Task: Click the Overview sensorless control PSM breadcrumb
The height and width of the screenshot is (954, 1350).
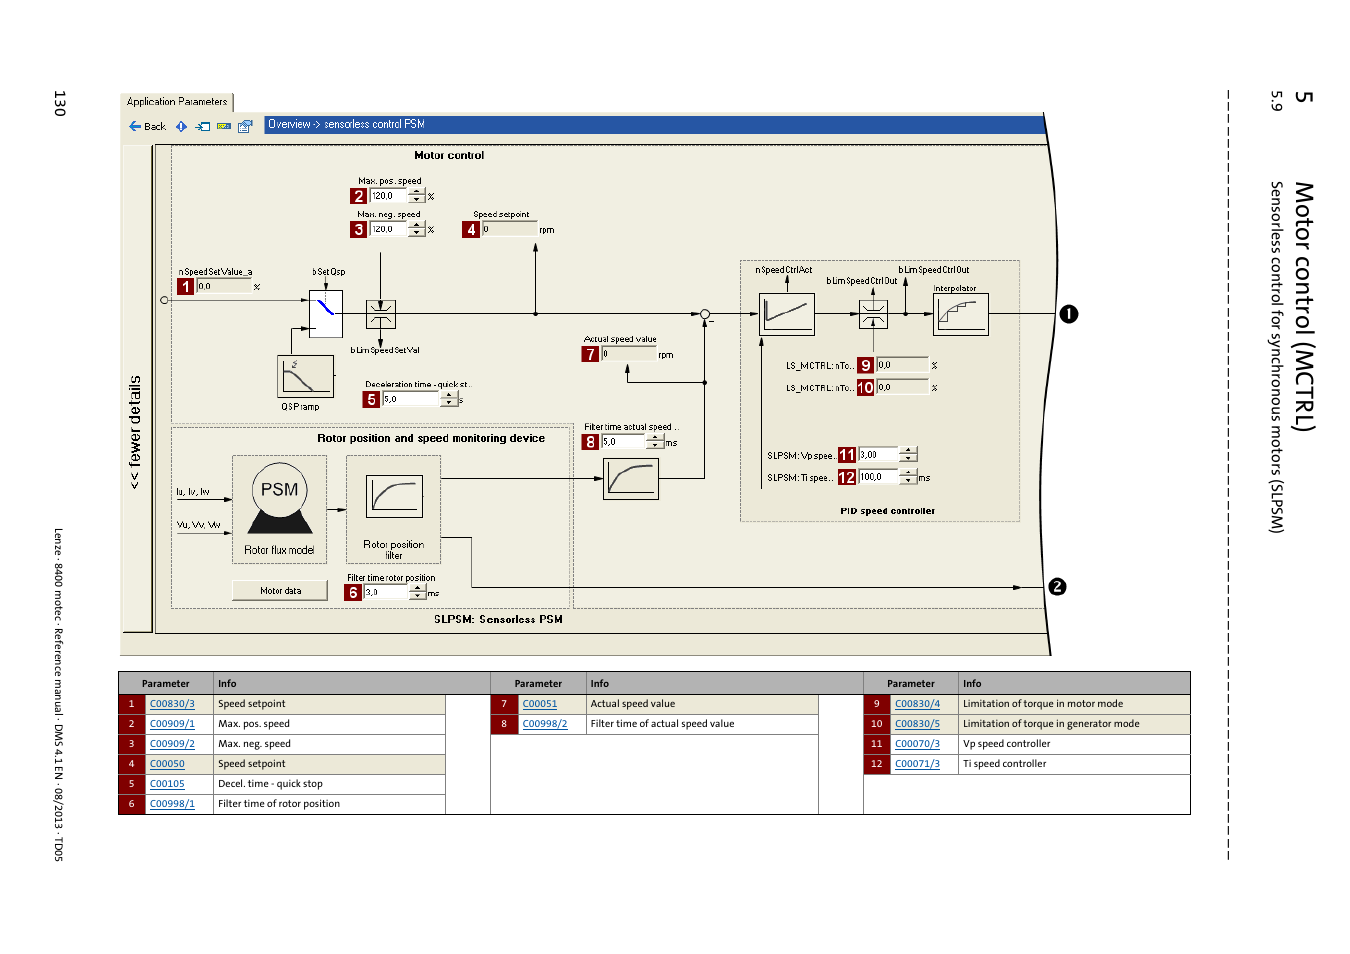Action: pos(346,124)
